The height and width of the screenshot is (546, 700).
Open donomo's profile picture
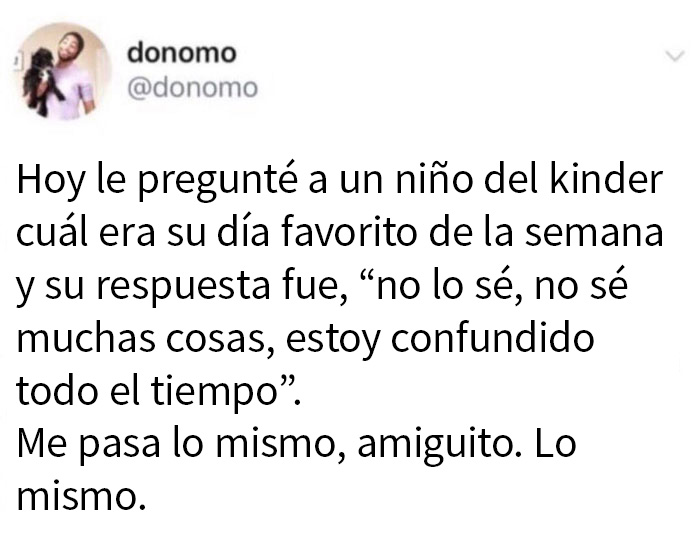[x=63, y=71]
